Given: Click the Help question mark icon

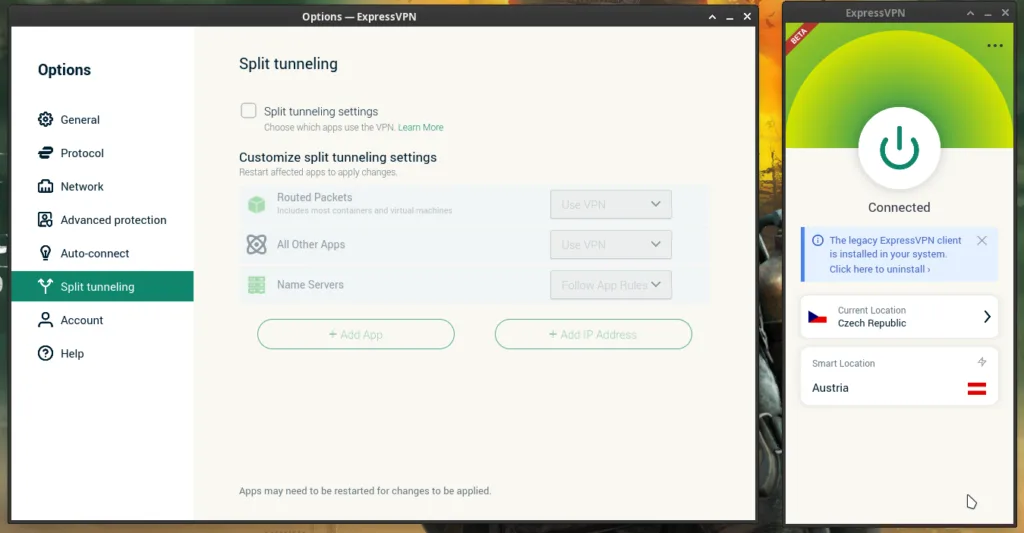Looking at the screenshot, I should point(45,353).
